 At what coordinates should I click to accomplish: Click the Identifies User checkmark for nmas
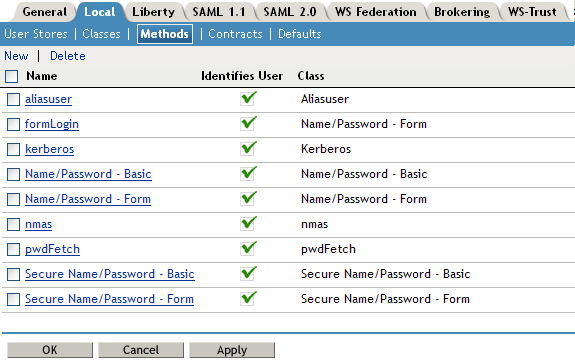[249, 223]
